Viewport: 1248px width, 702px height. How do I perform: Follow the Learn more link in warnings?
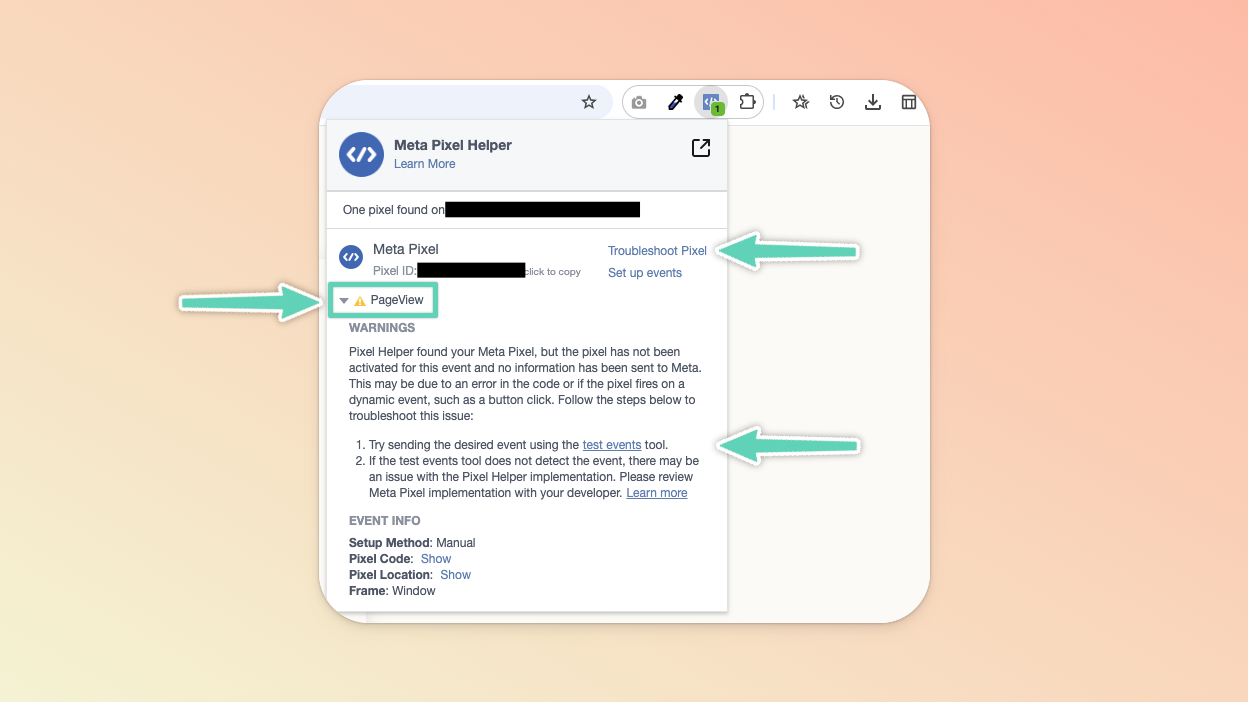[657, 493]
